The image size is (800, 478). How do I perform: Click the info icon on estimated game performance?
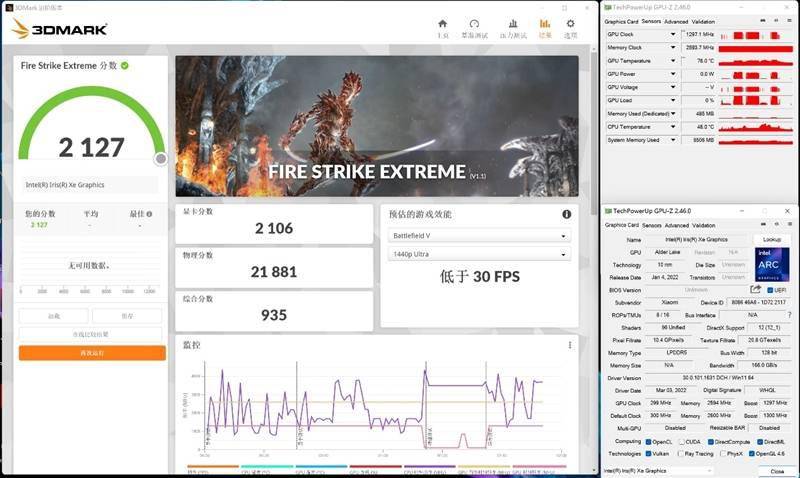coord(566,214)
